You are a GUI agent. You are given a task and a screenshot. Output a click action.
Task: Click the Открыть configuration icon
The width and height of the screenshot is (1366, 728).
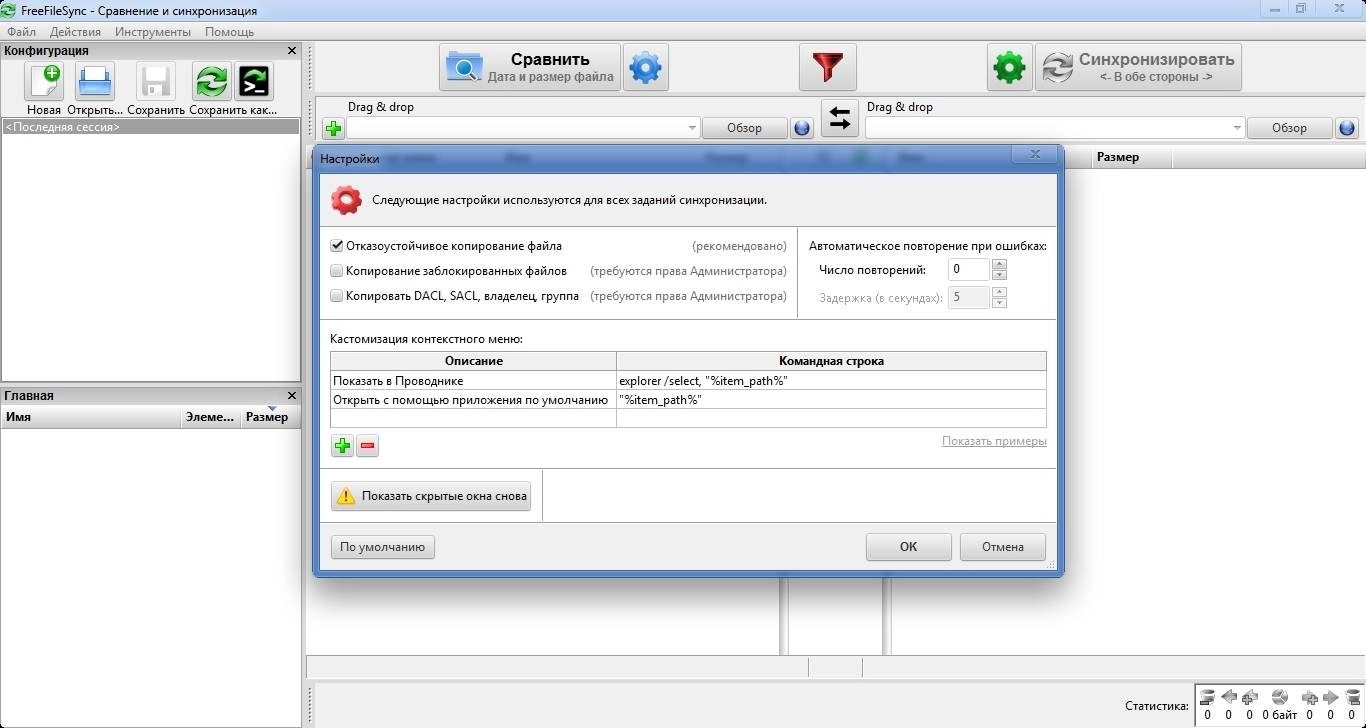tap(95, 82)
